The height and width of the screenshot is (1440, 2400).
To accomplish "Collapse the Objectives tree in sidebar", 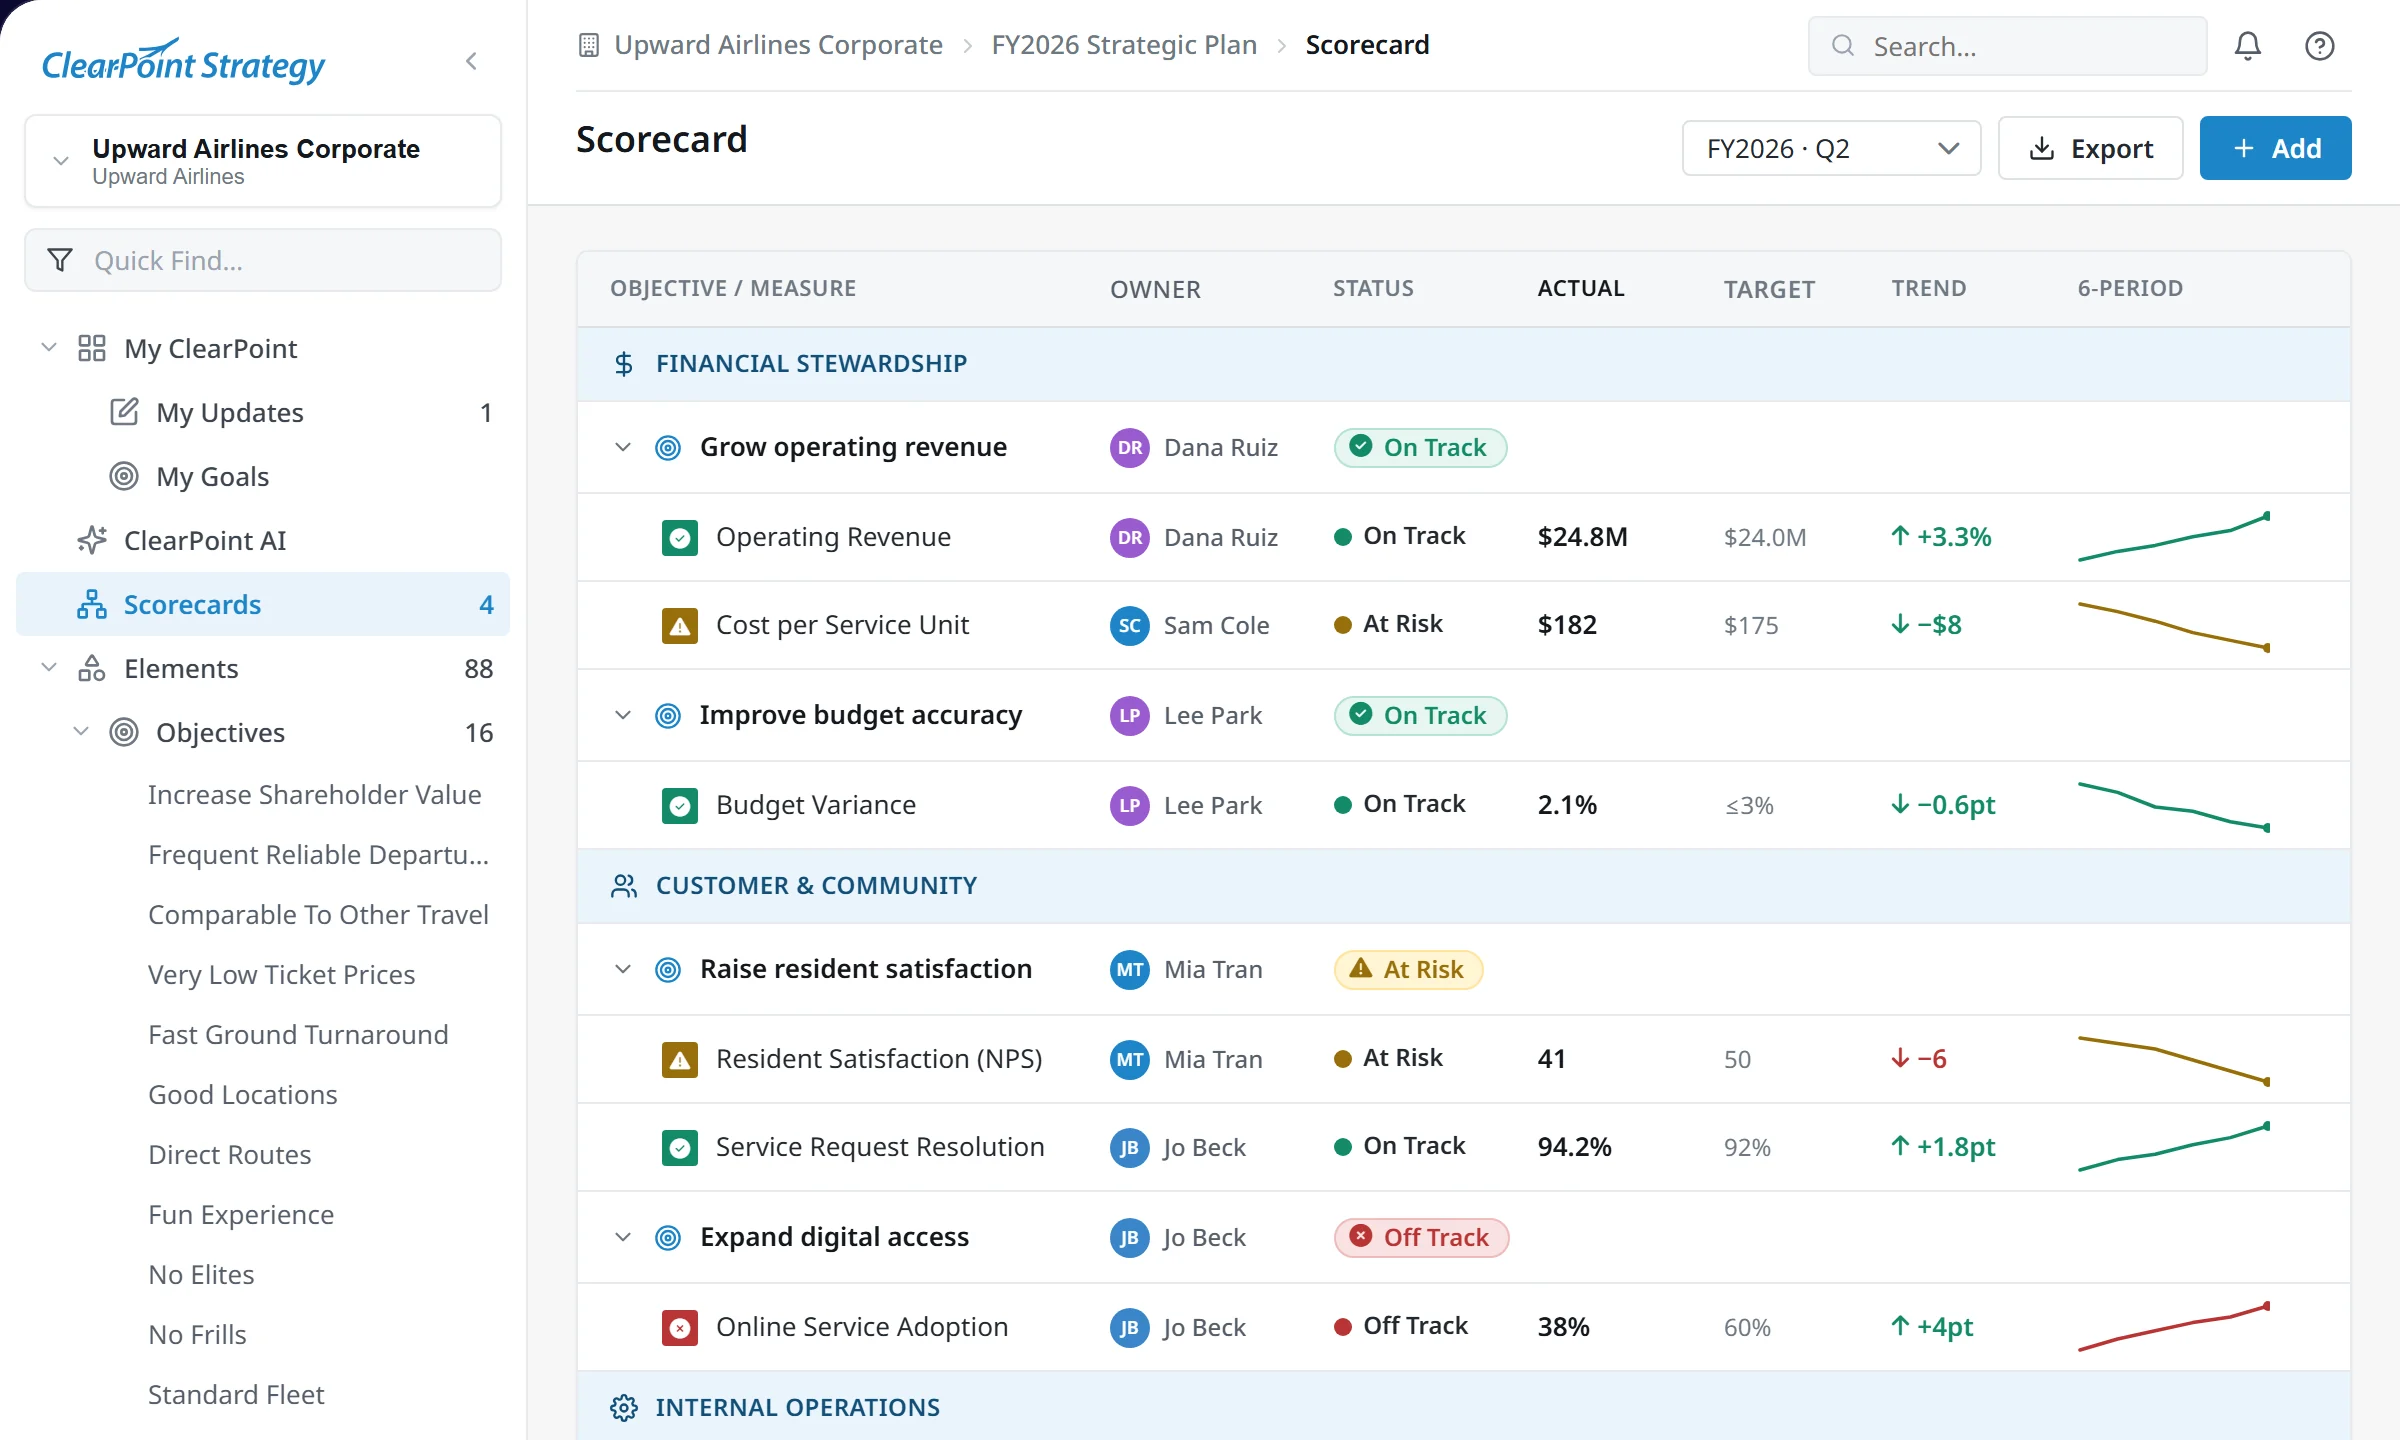I will 82,731.
